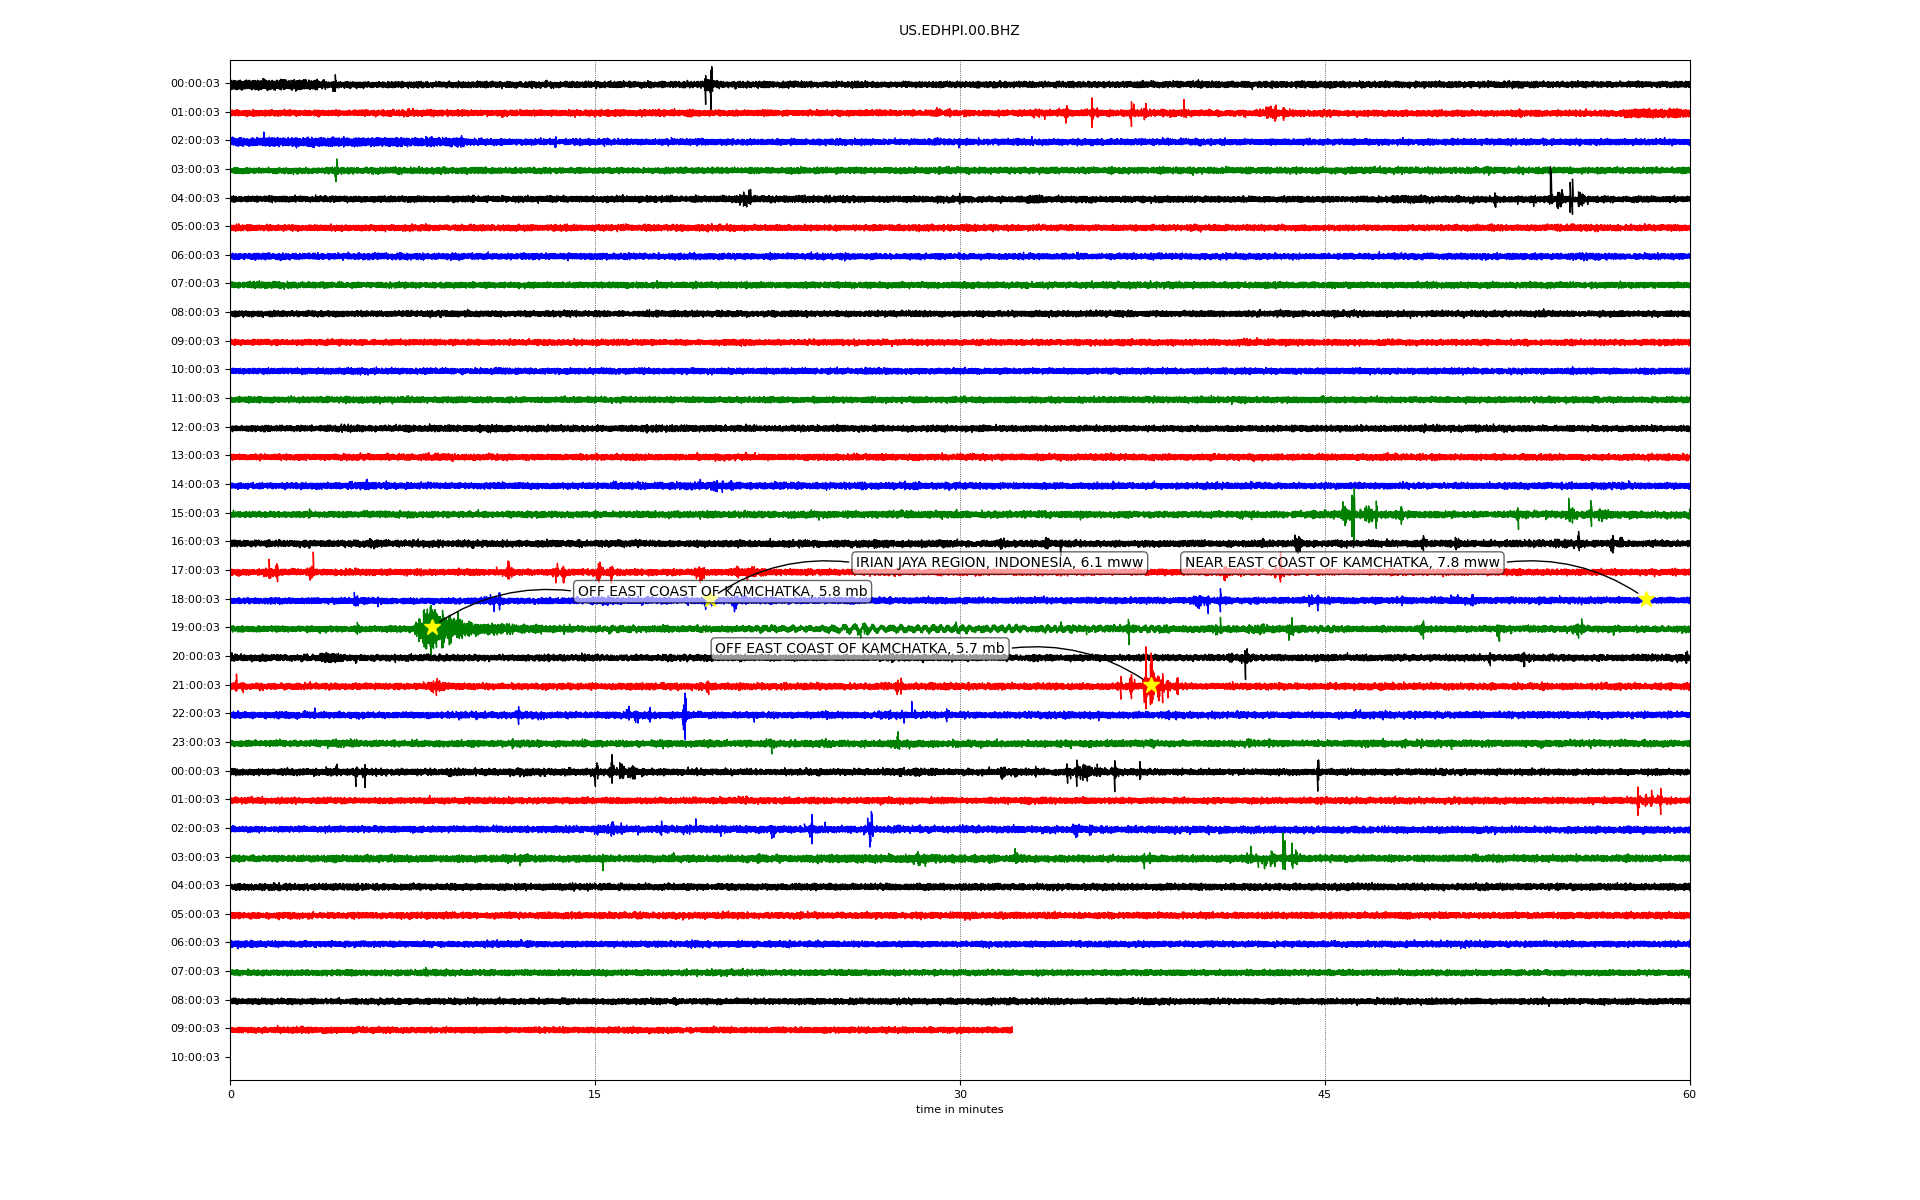The width and height of the screenshot is (1920, 1200).
Task: Click the first 00:00:03 row label at the top
Action: click(195, 84)
